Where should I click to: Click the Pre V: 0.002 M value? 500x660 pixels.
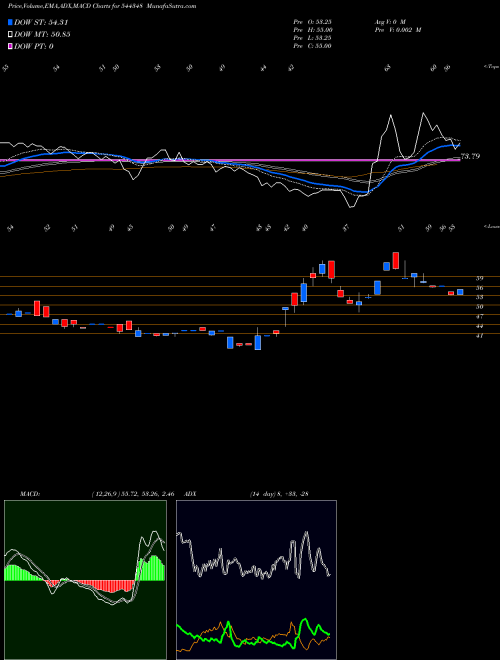(x=398, y=30)
